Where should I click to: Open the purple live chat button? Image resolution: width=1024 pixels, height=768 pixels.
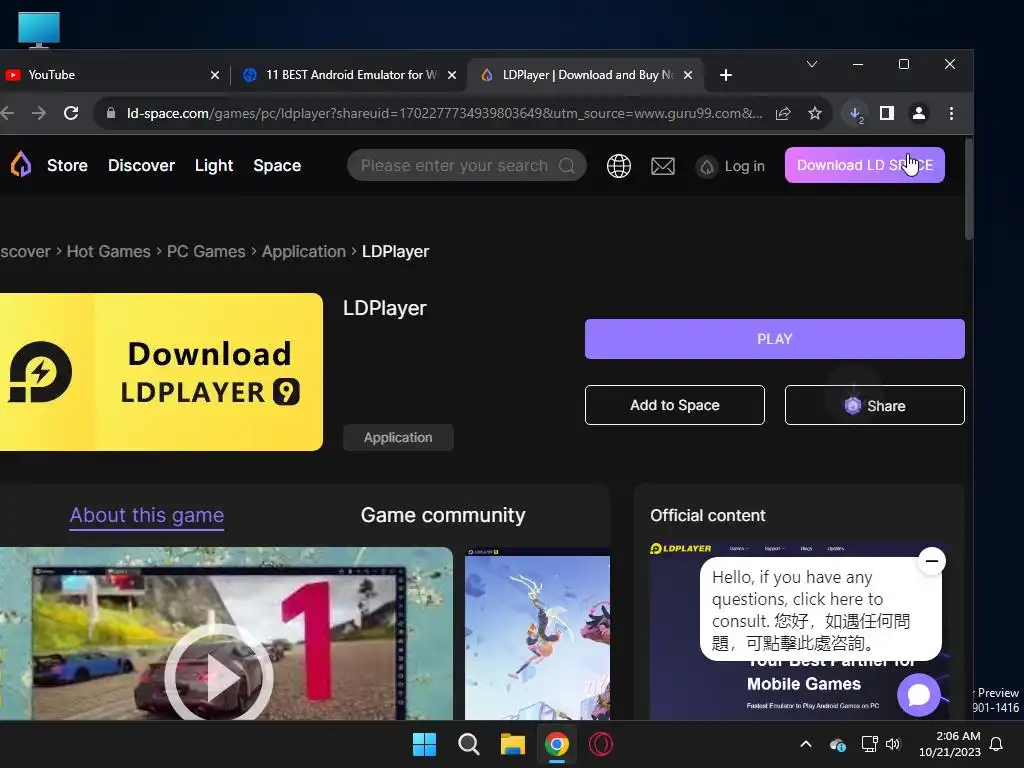(x=918, y=695)
